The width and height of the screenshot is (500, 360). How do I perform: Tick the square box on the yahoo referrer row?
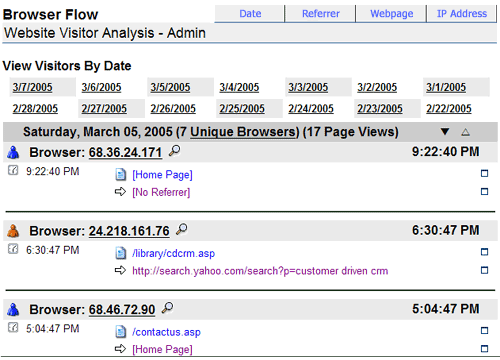pos(484,270)
